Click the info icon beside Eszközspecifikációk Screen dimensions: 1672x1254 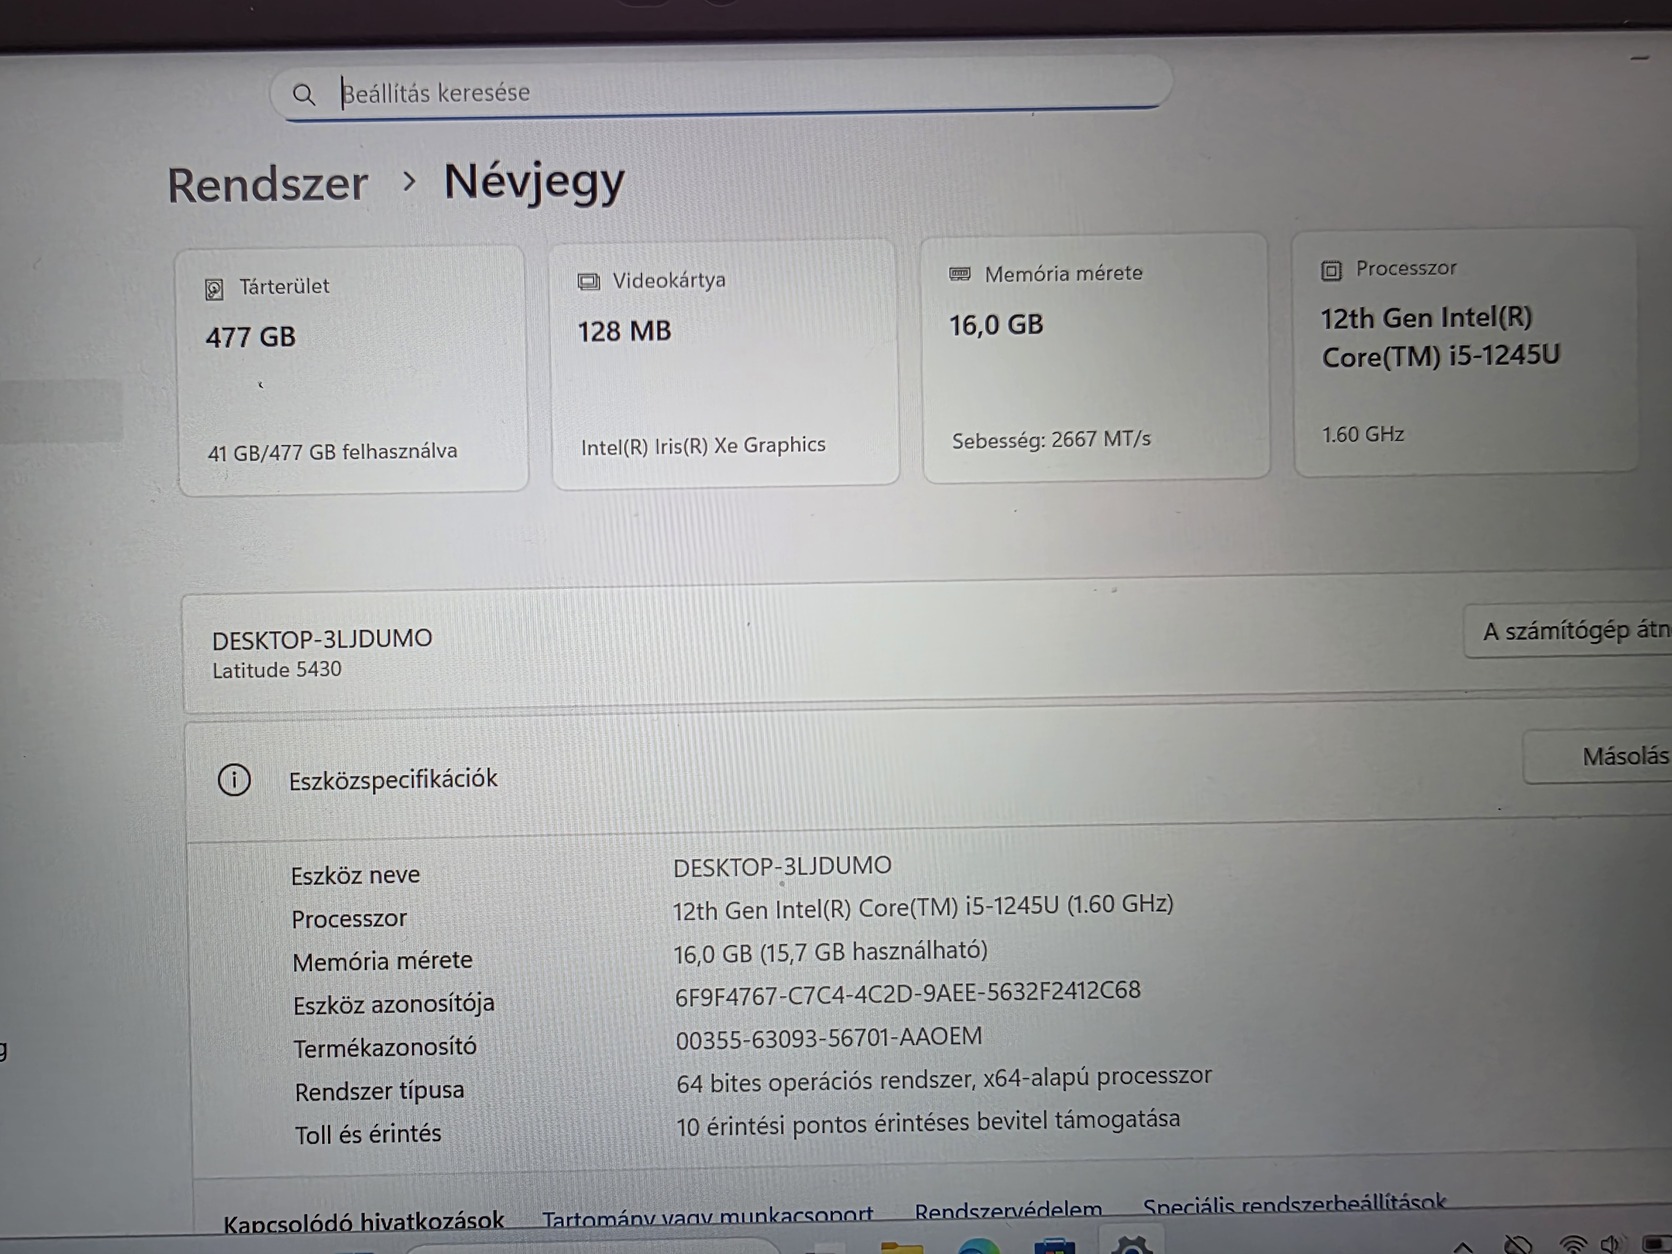click(x=234, y=780)
